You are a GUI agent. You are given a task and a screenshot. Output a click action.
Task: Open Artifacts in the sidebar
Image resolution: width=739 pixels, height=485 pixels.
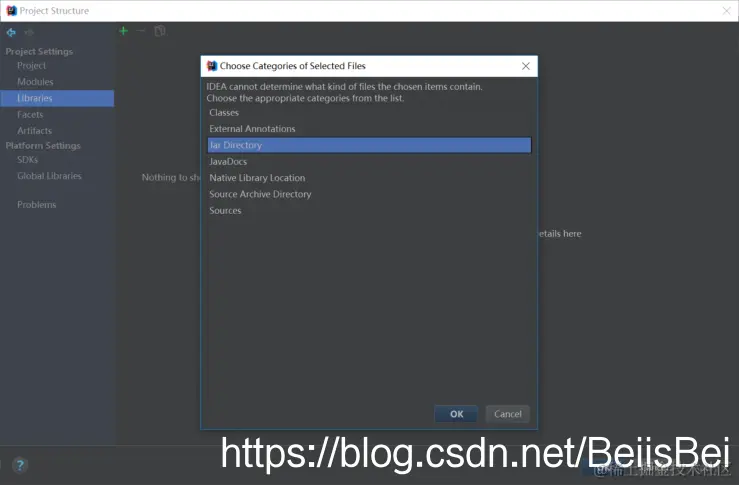tap(57, 131)
